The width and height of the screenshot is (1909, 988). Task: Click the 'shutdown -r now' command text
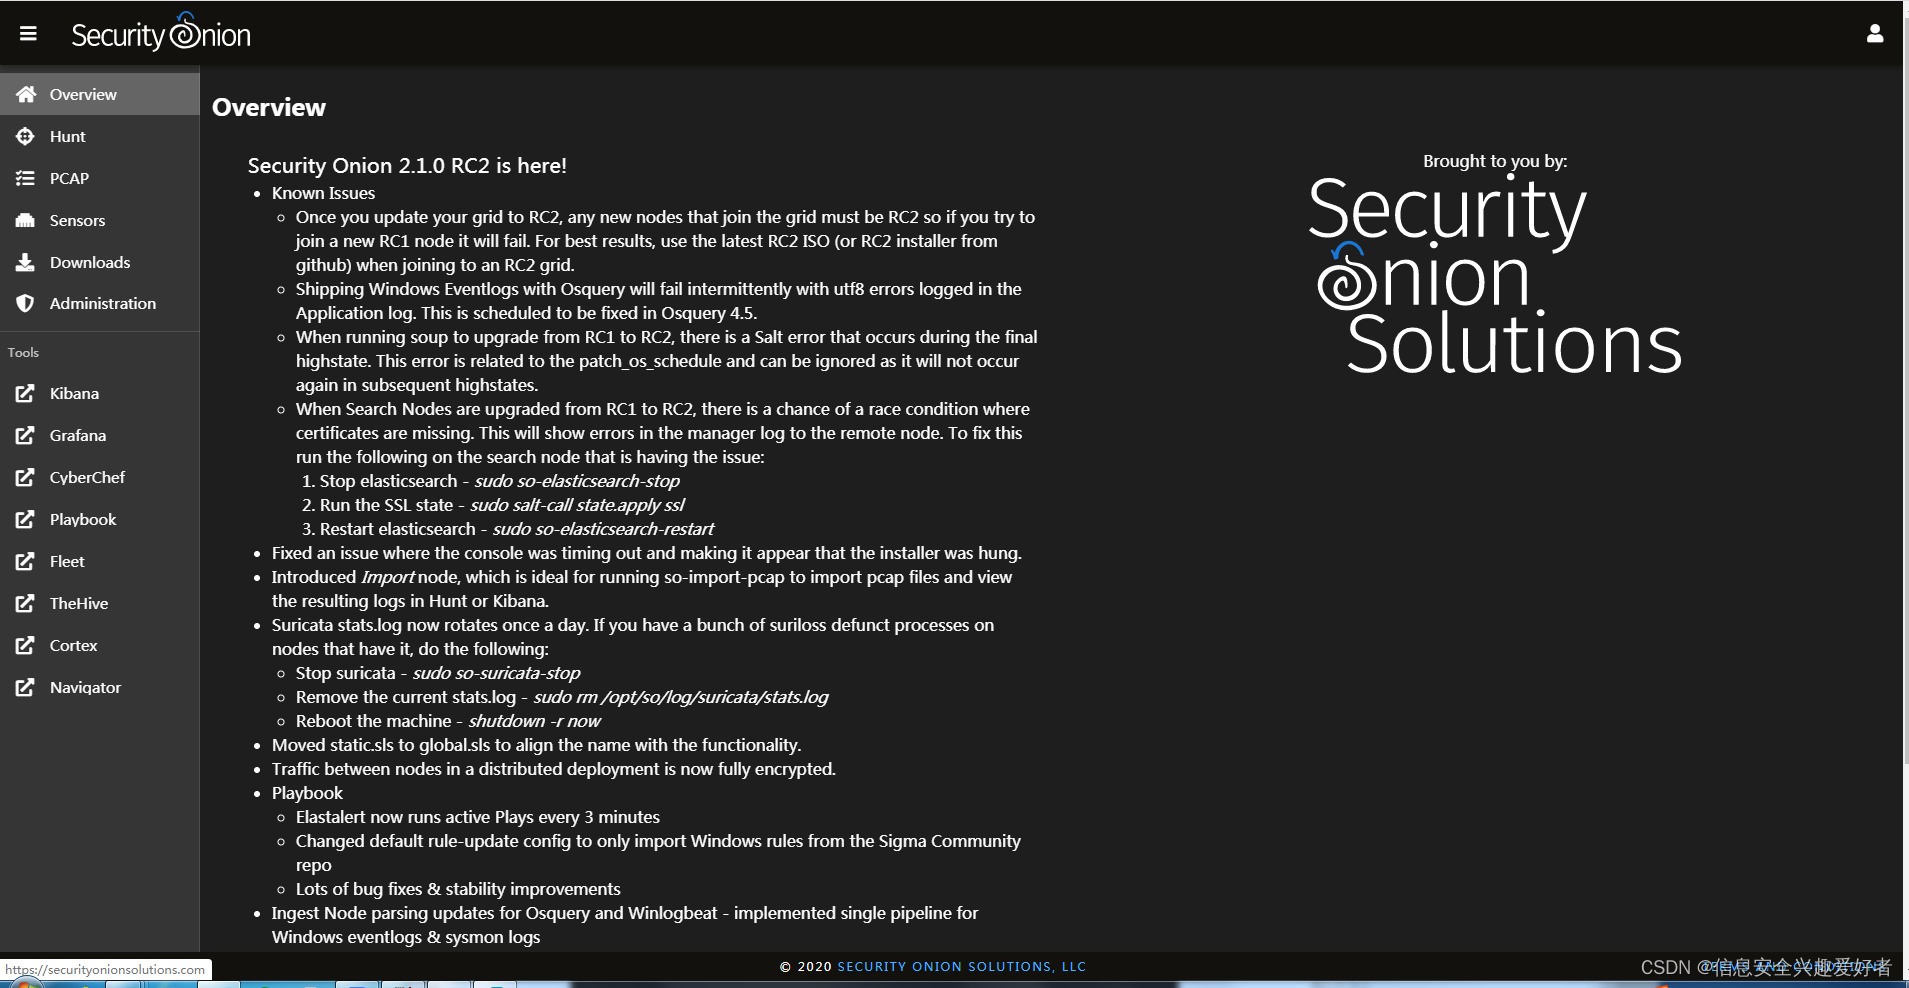tap(534, 721)
